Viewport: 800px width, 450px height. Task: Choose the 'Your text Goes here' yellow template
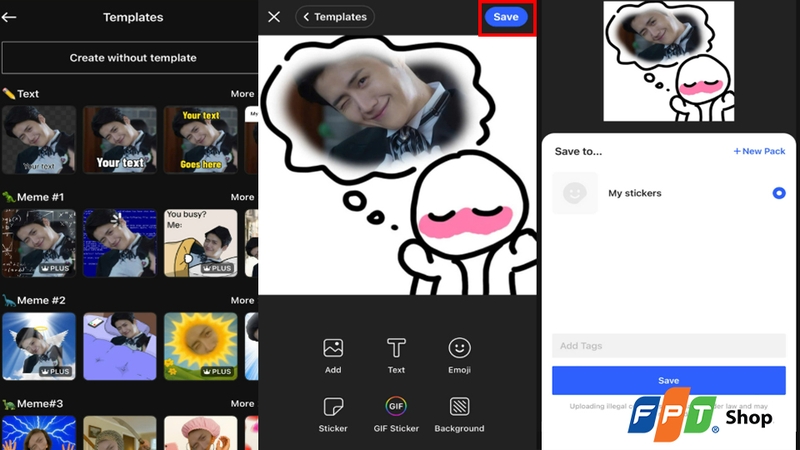(x=201, y=140)
